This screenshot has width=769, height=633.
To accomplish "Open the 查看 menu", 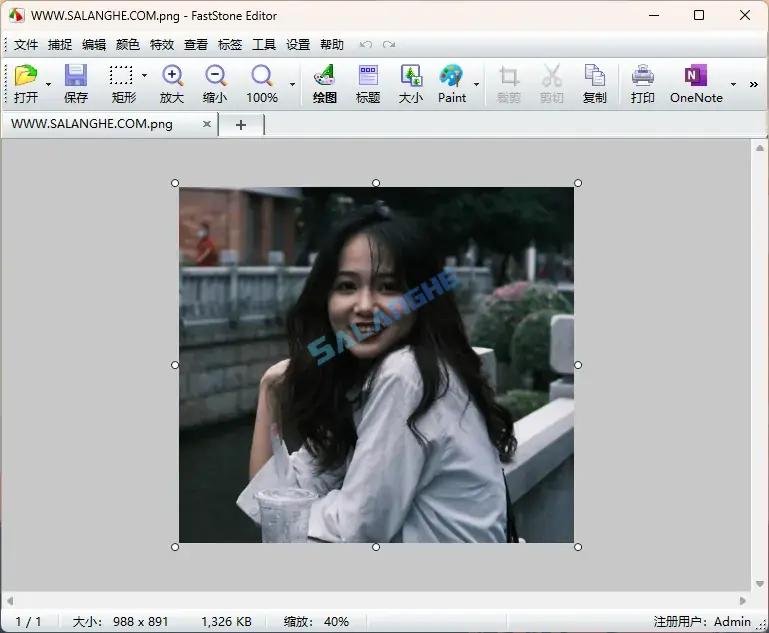I will pyautogui.click(x=196, y=45).
